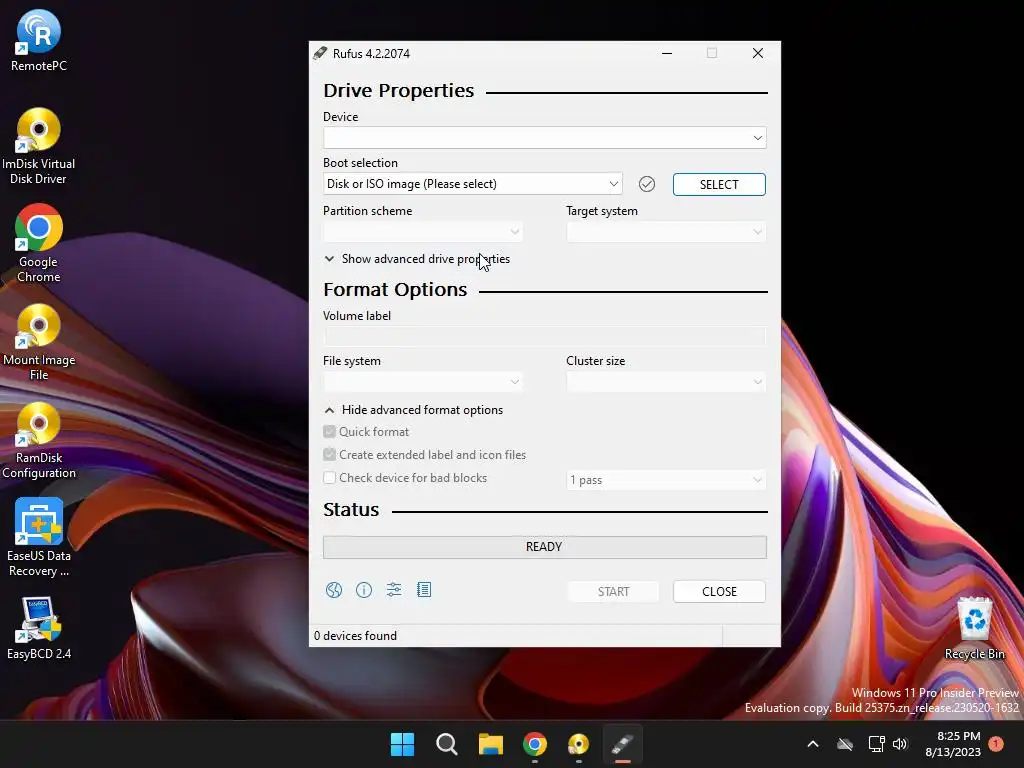The height and width of the screenshot is (768, 1024).
Task: Click the 0 devices found status text
Action: click(x=355, y=636)
